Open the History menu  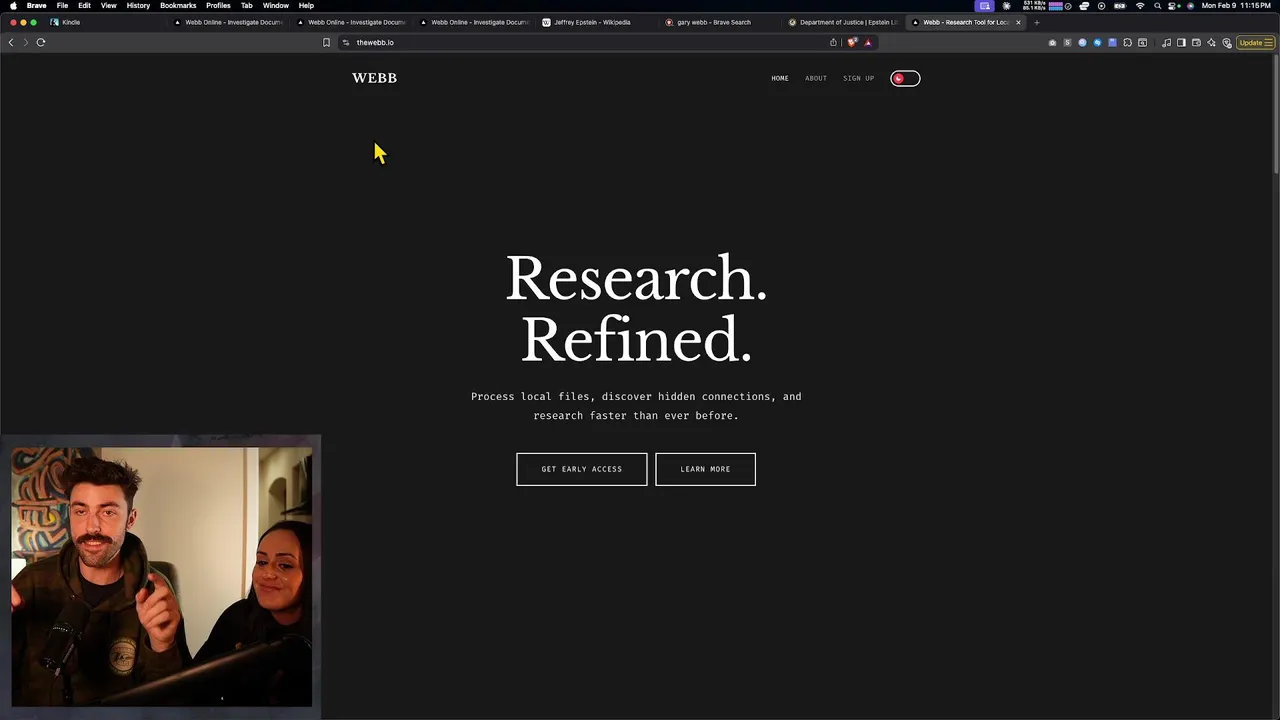[138, 6]
